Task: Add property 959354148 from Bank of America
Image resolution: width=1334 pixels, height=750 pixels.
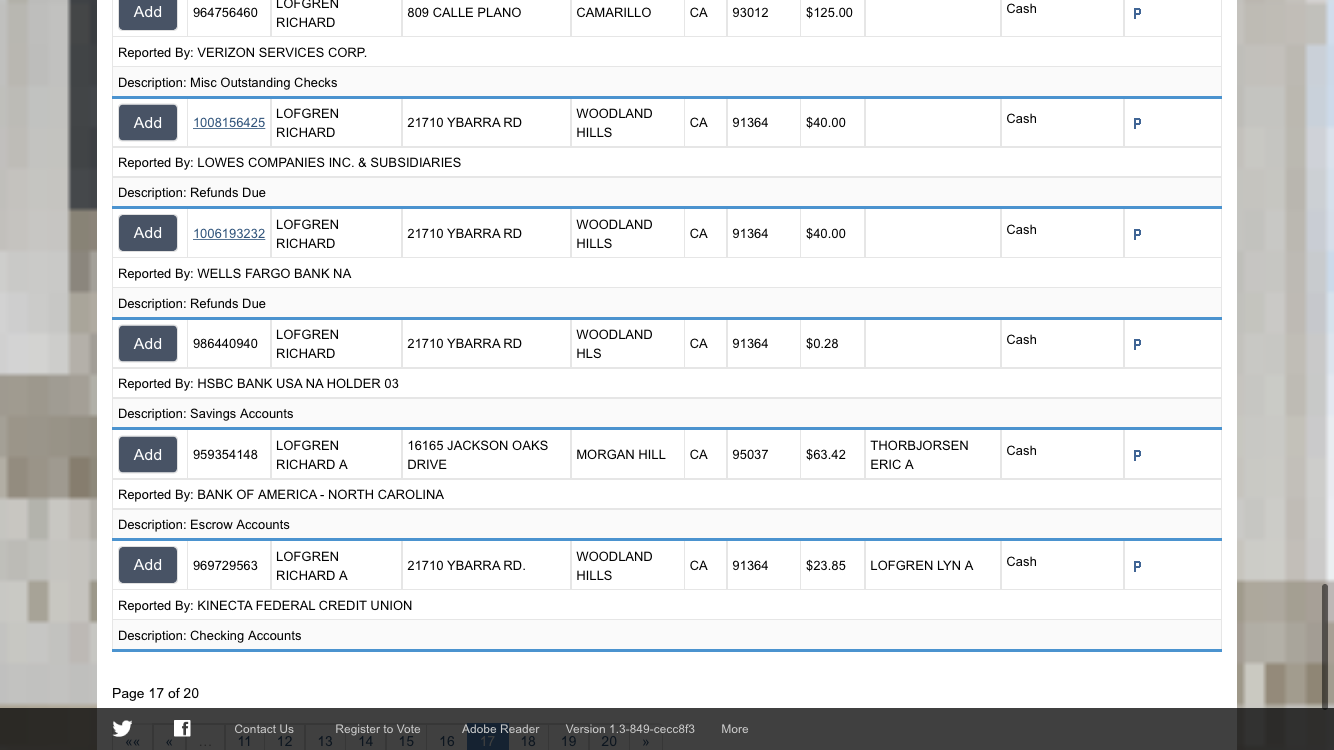Action: coord(148,454)
